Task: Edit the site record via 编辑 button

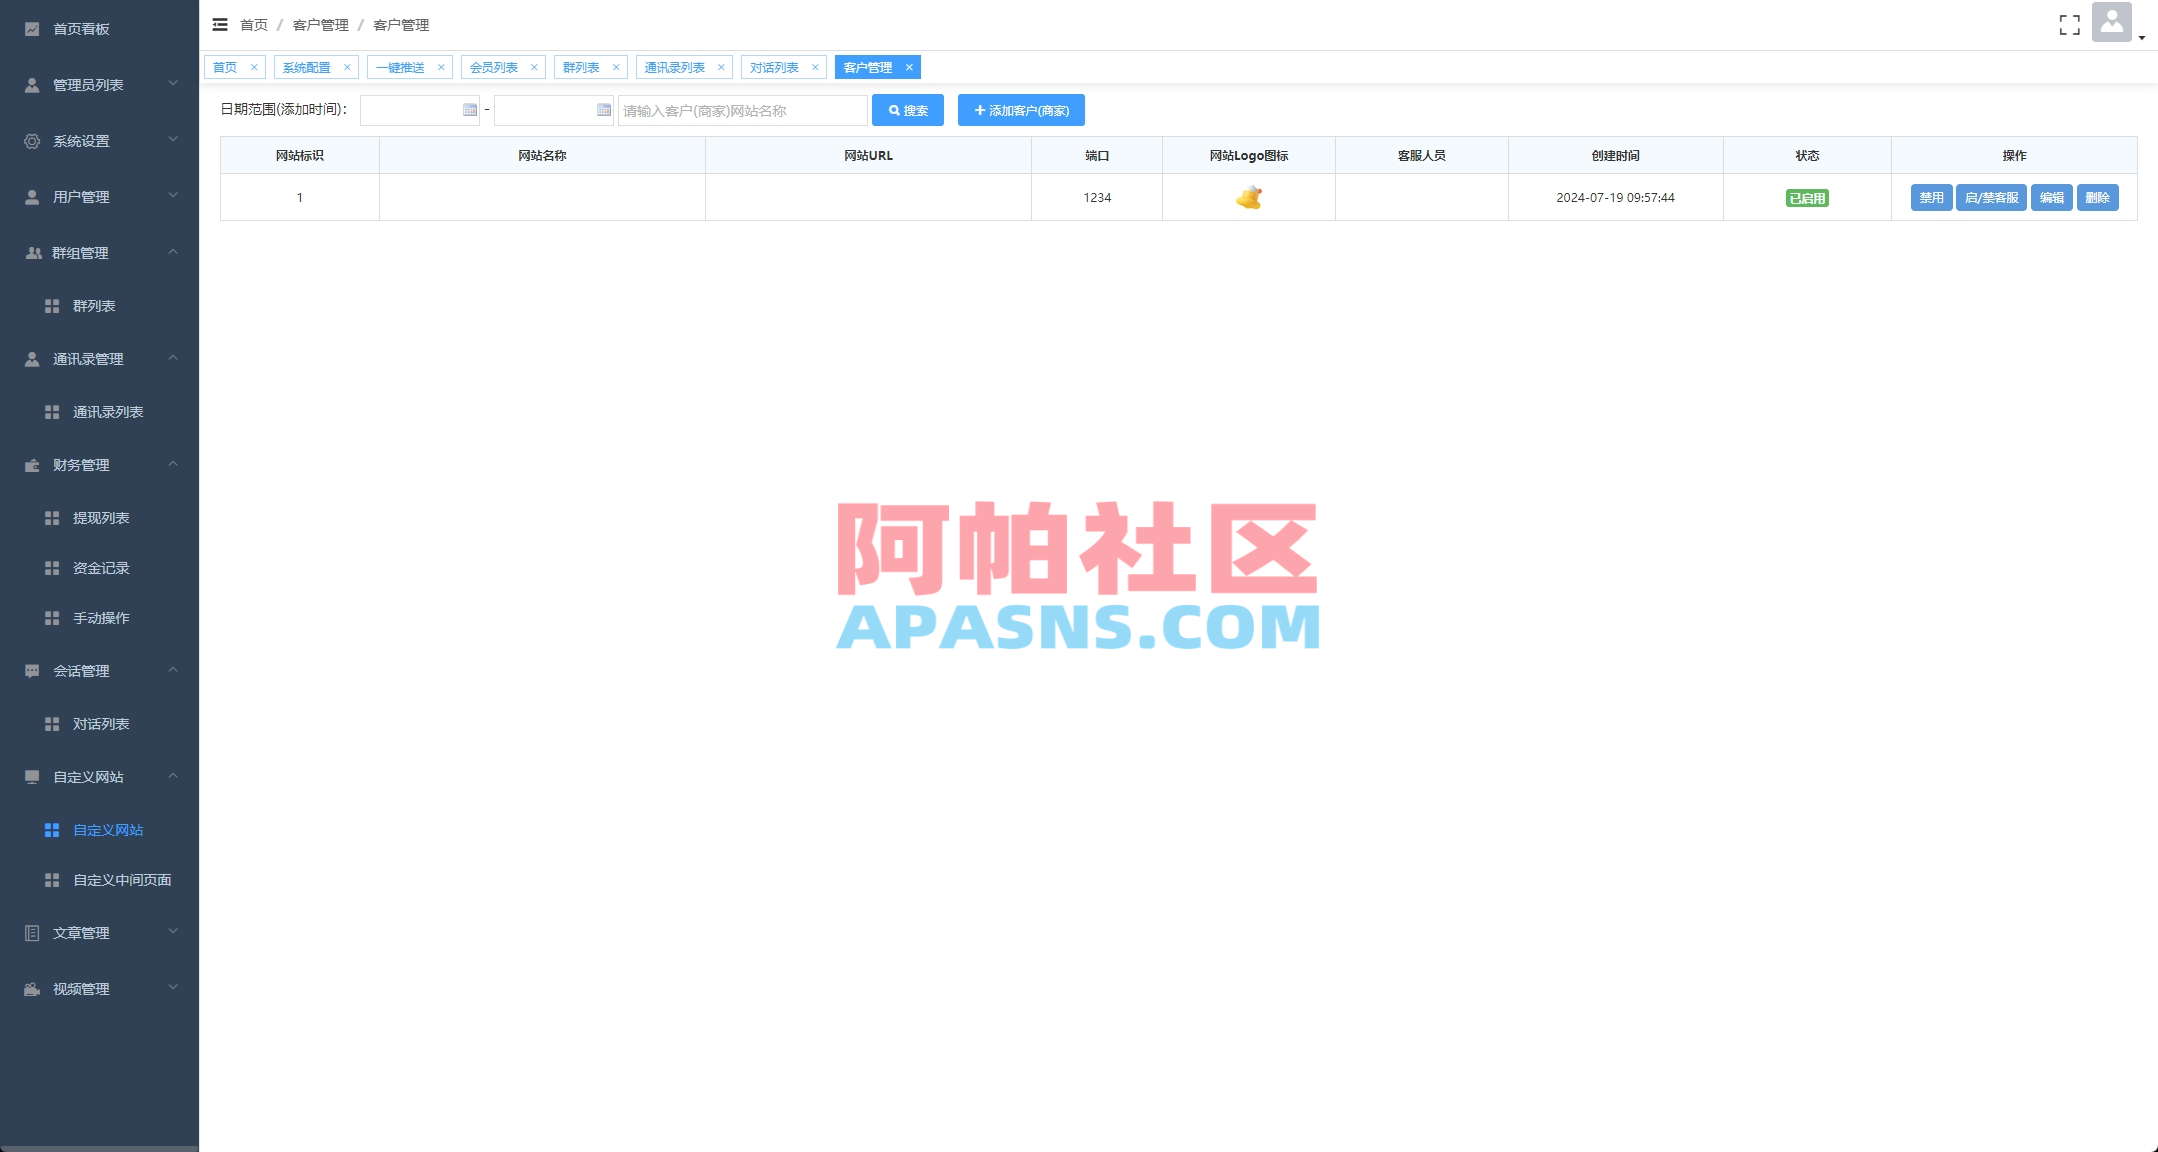Action: 2052,197
